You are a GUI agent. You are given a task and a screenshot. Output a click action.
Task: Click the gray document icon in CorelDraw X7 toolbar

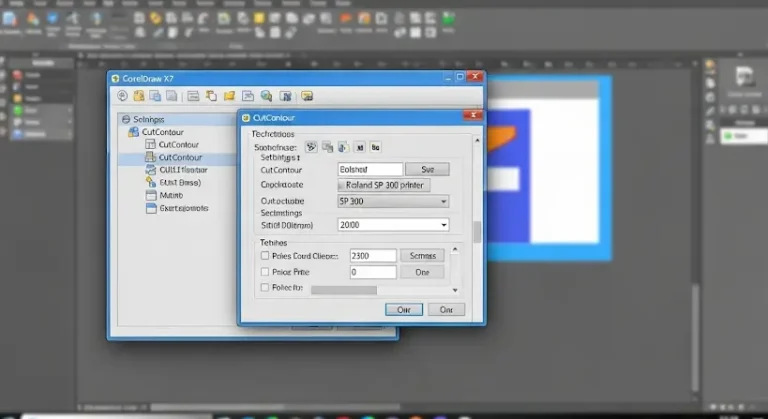click(171, 96)
